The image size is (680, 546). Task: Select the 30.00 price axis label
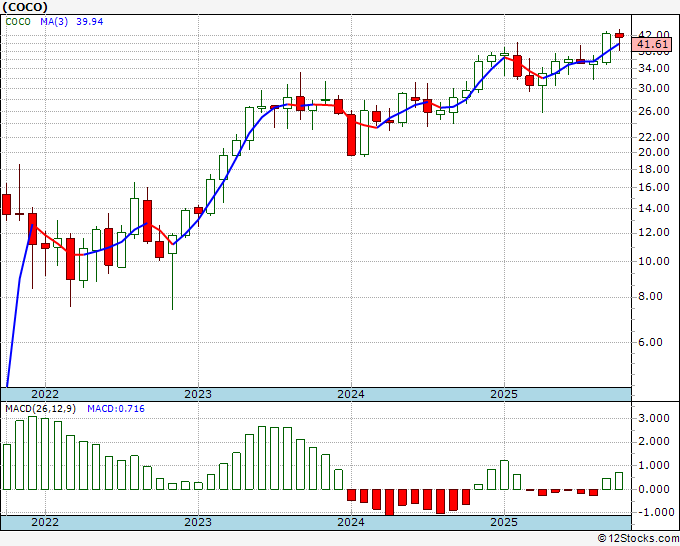coord(654,88)
